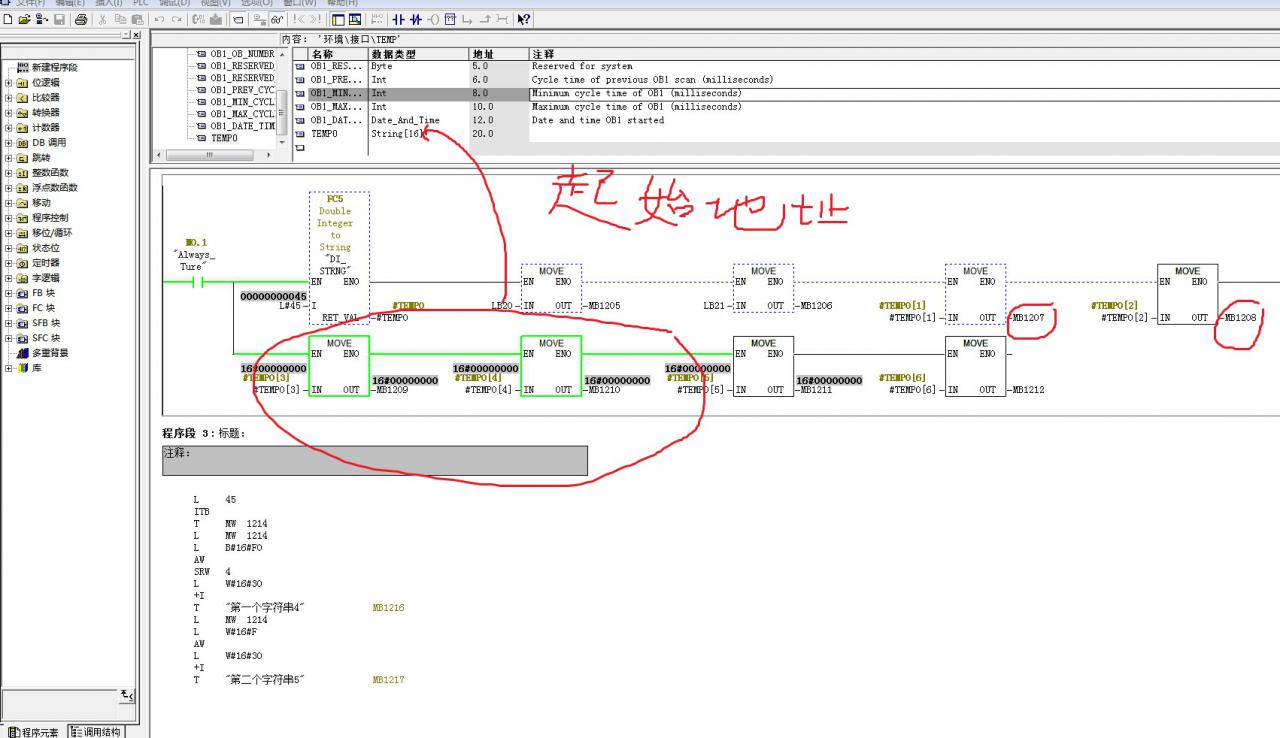This screenshot has height=738, width=1280.
Task: Expand the 比较器 tree node
Action: (x=9, y=97)
